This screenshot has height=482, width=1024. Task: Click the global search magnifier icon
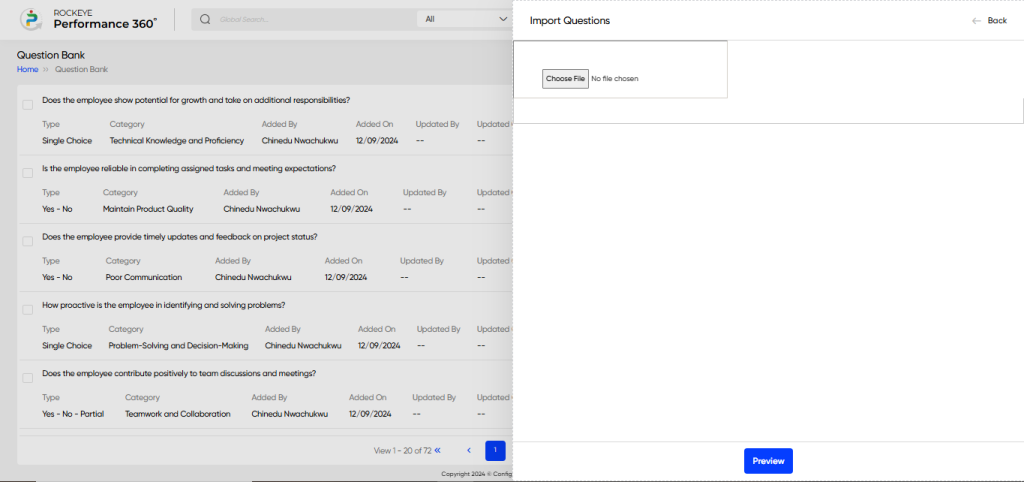coord(205,20)
